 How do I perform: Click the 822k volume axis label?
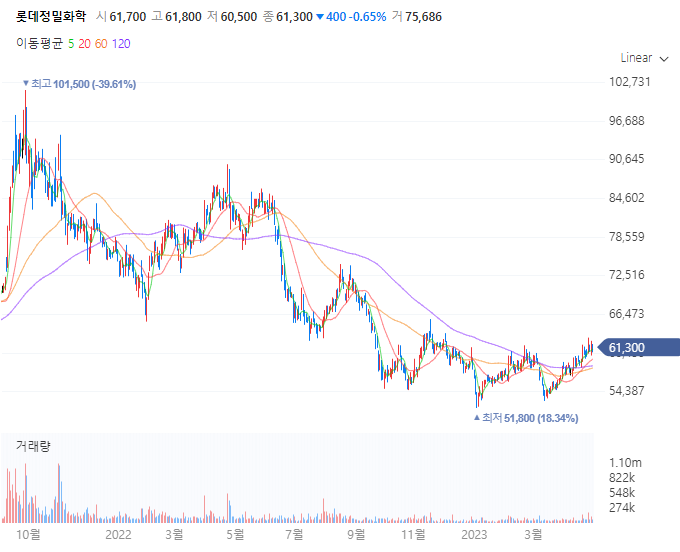[x=622, y=478]
